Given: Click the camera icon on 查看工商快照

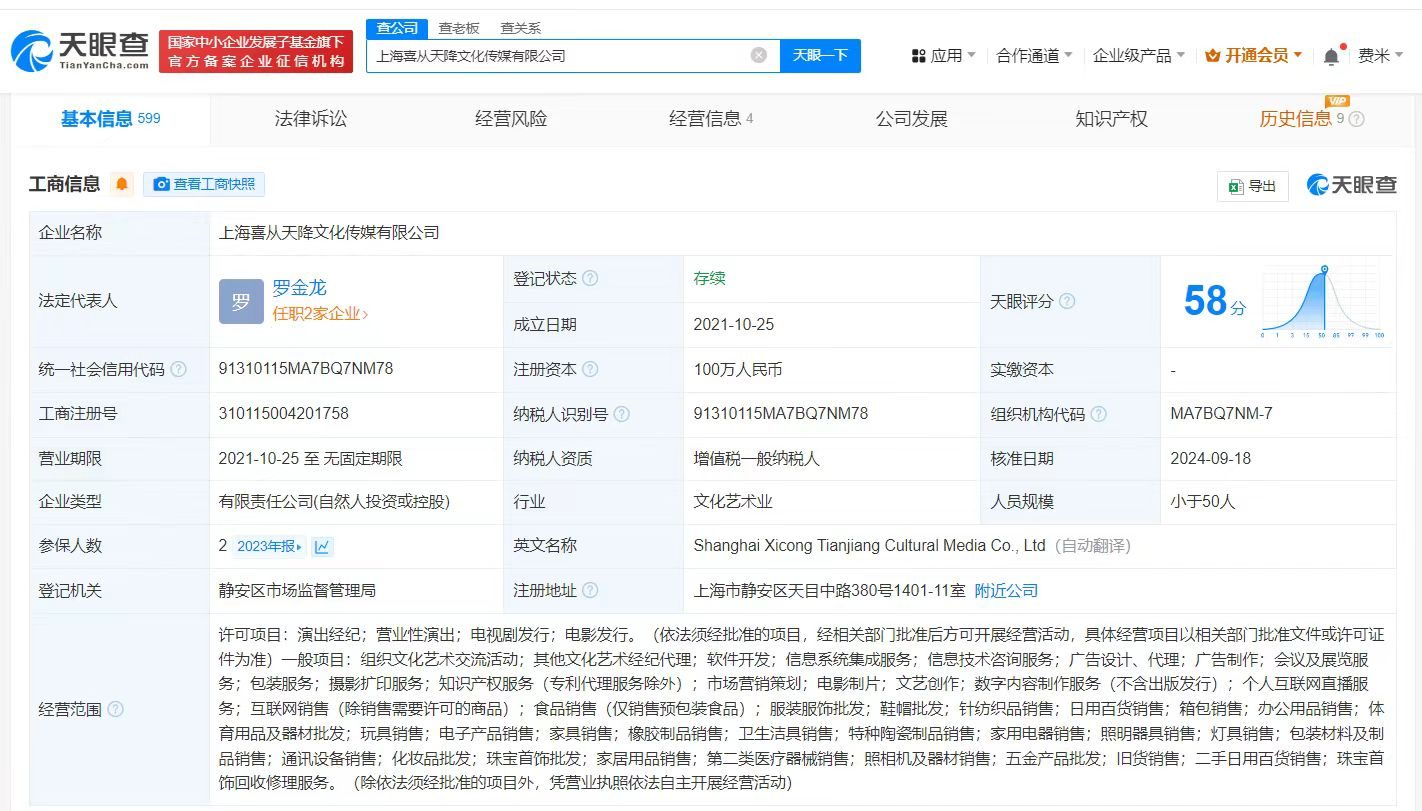Looking at the screenshot, I should [161, 184].
